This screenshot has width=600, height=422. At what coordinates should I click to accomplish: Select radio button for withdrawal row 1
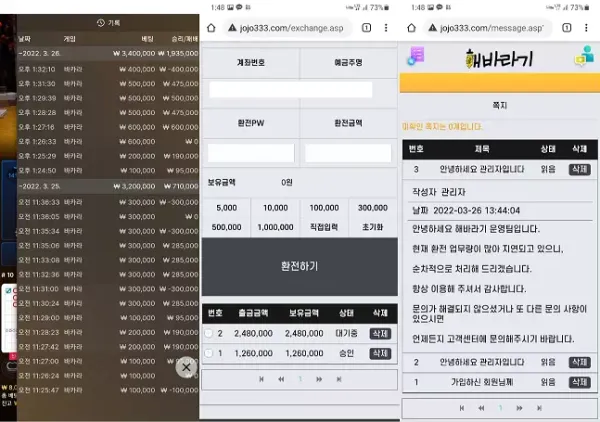pos(209,353)
